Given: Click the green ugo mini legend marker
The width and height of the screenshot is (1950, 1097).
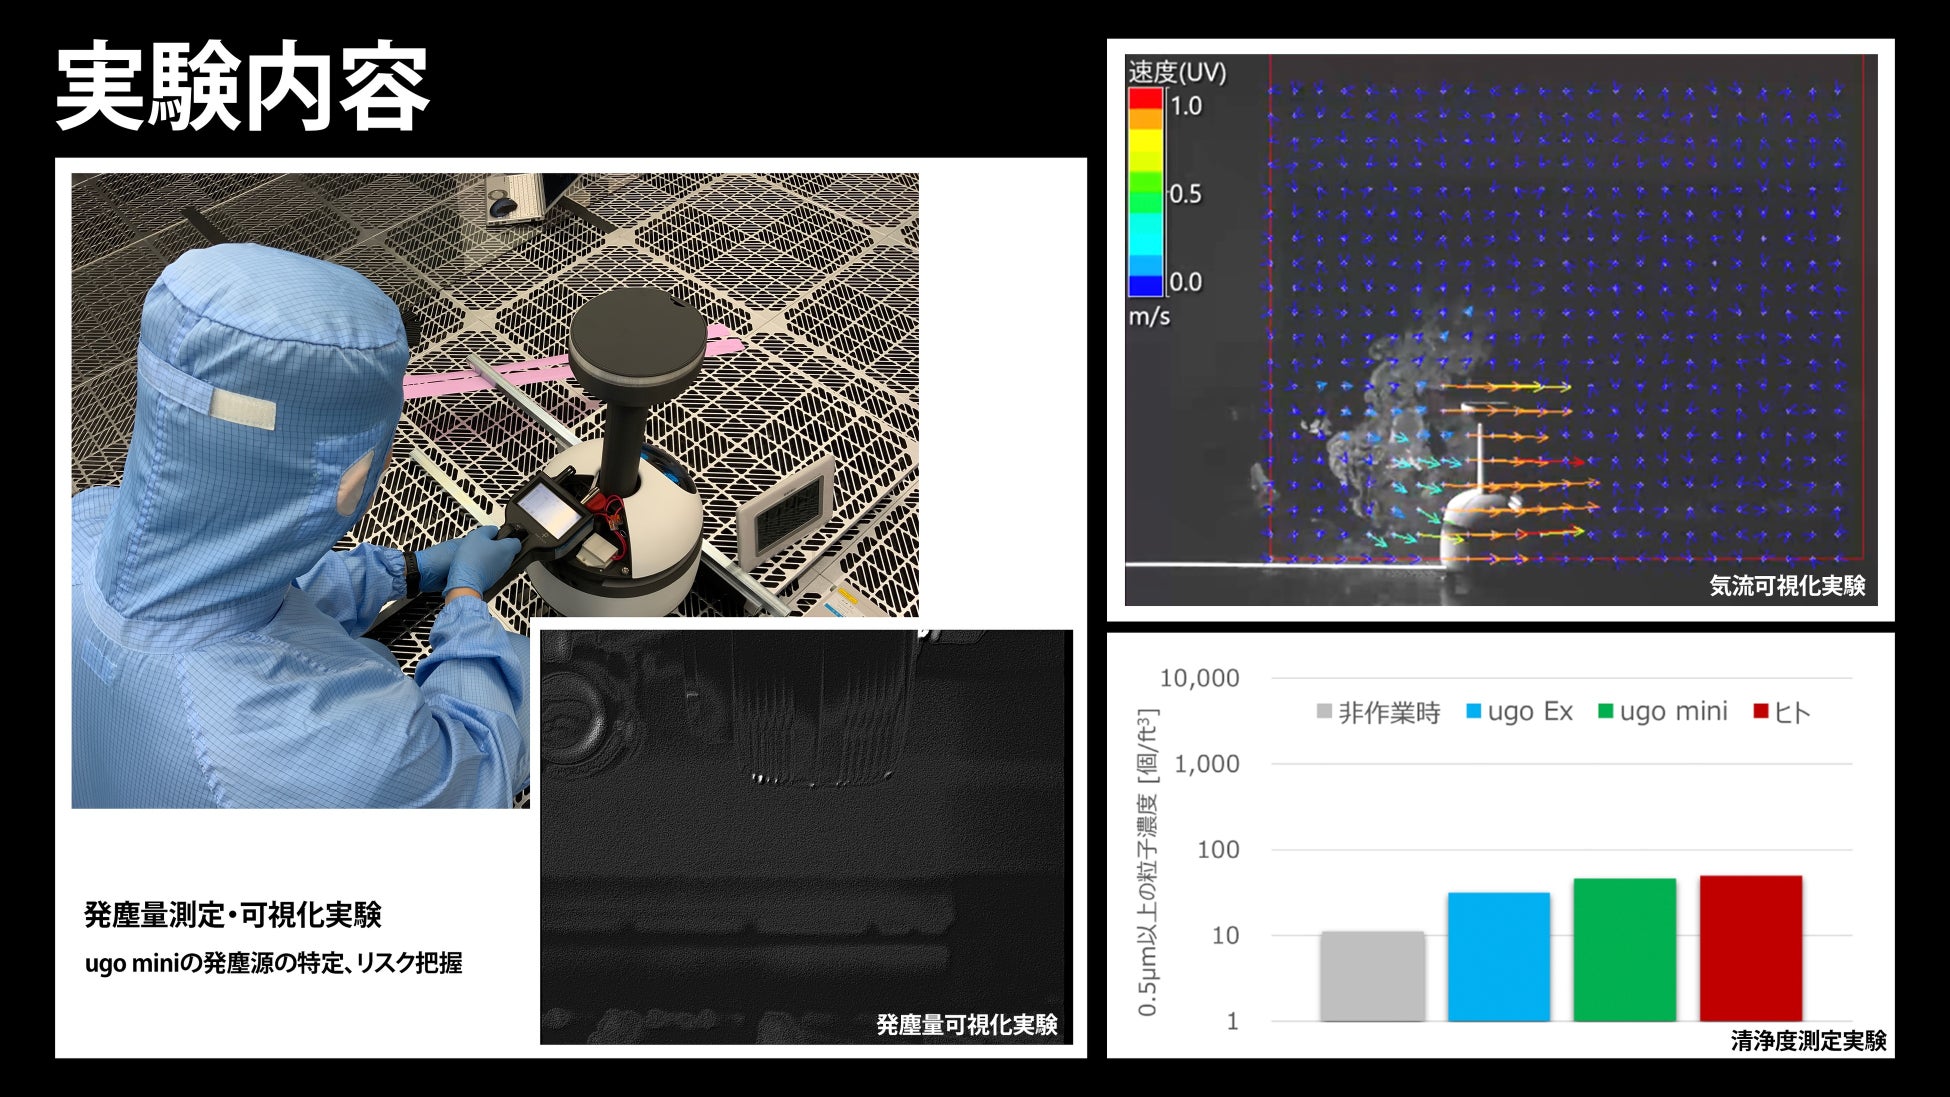Looking at the screenshot, I should [x=1605, y=712].
